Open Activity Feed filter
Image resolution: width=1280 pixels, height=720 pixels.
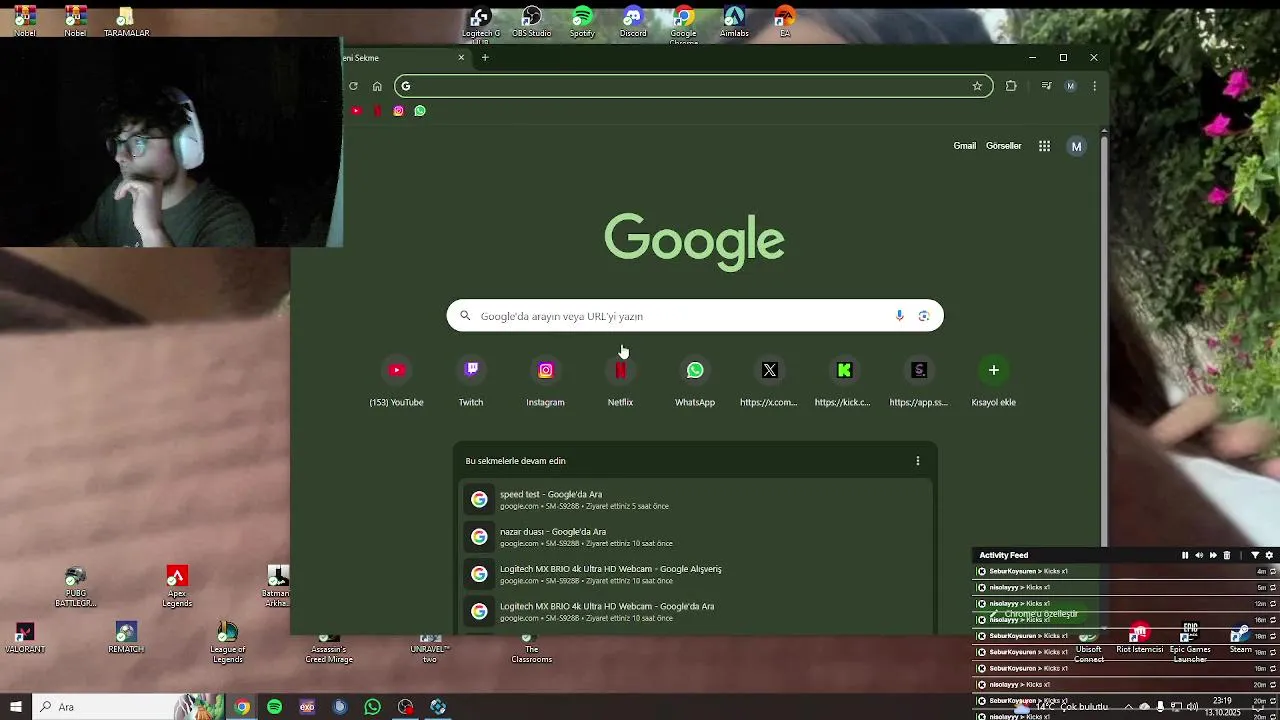(1255, 555)
